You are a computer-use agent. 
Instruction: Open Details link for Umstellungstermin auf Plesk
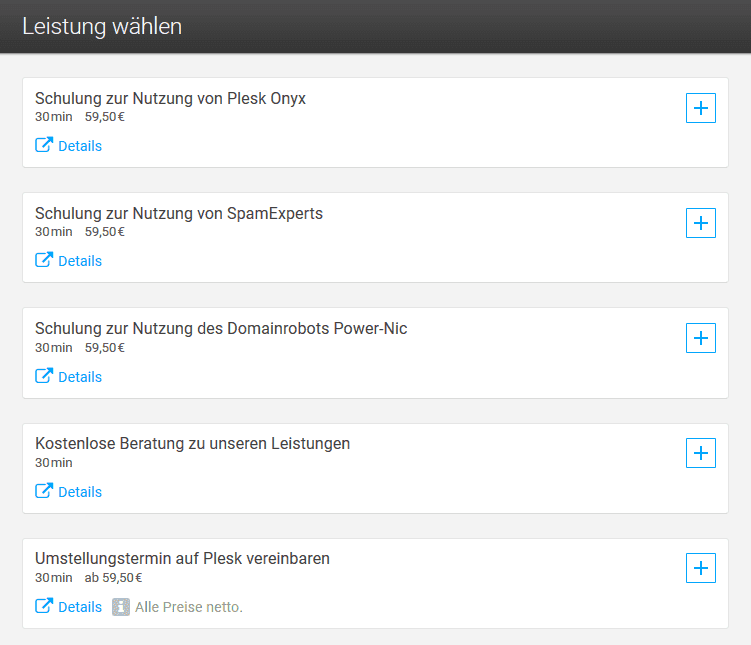[80, 607]
